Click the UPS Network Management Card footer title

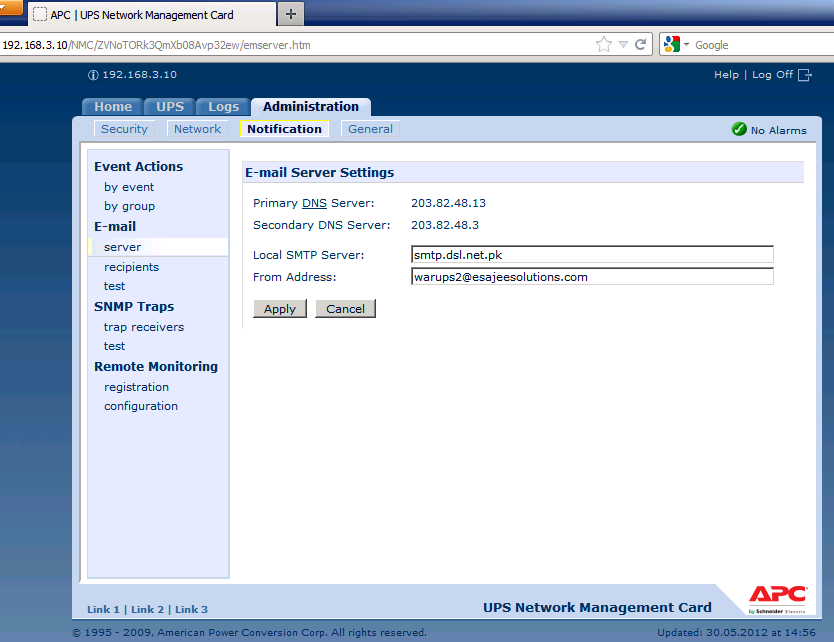(x=597, y=607)
